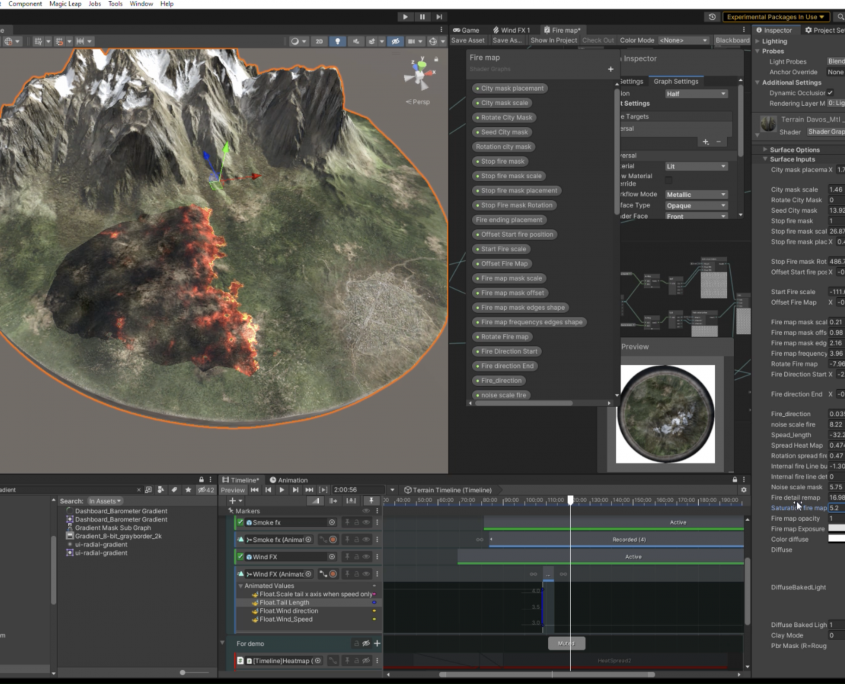Click the add track plus icon in Timeline

point(233,500)
